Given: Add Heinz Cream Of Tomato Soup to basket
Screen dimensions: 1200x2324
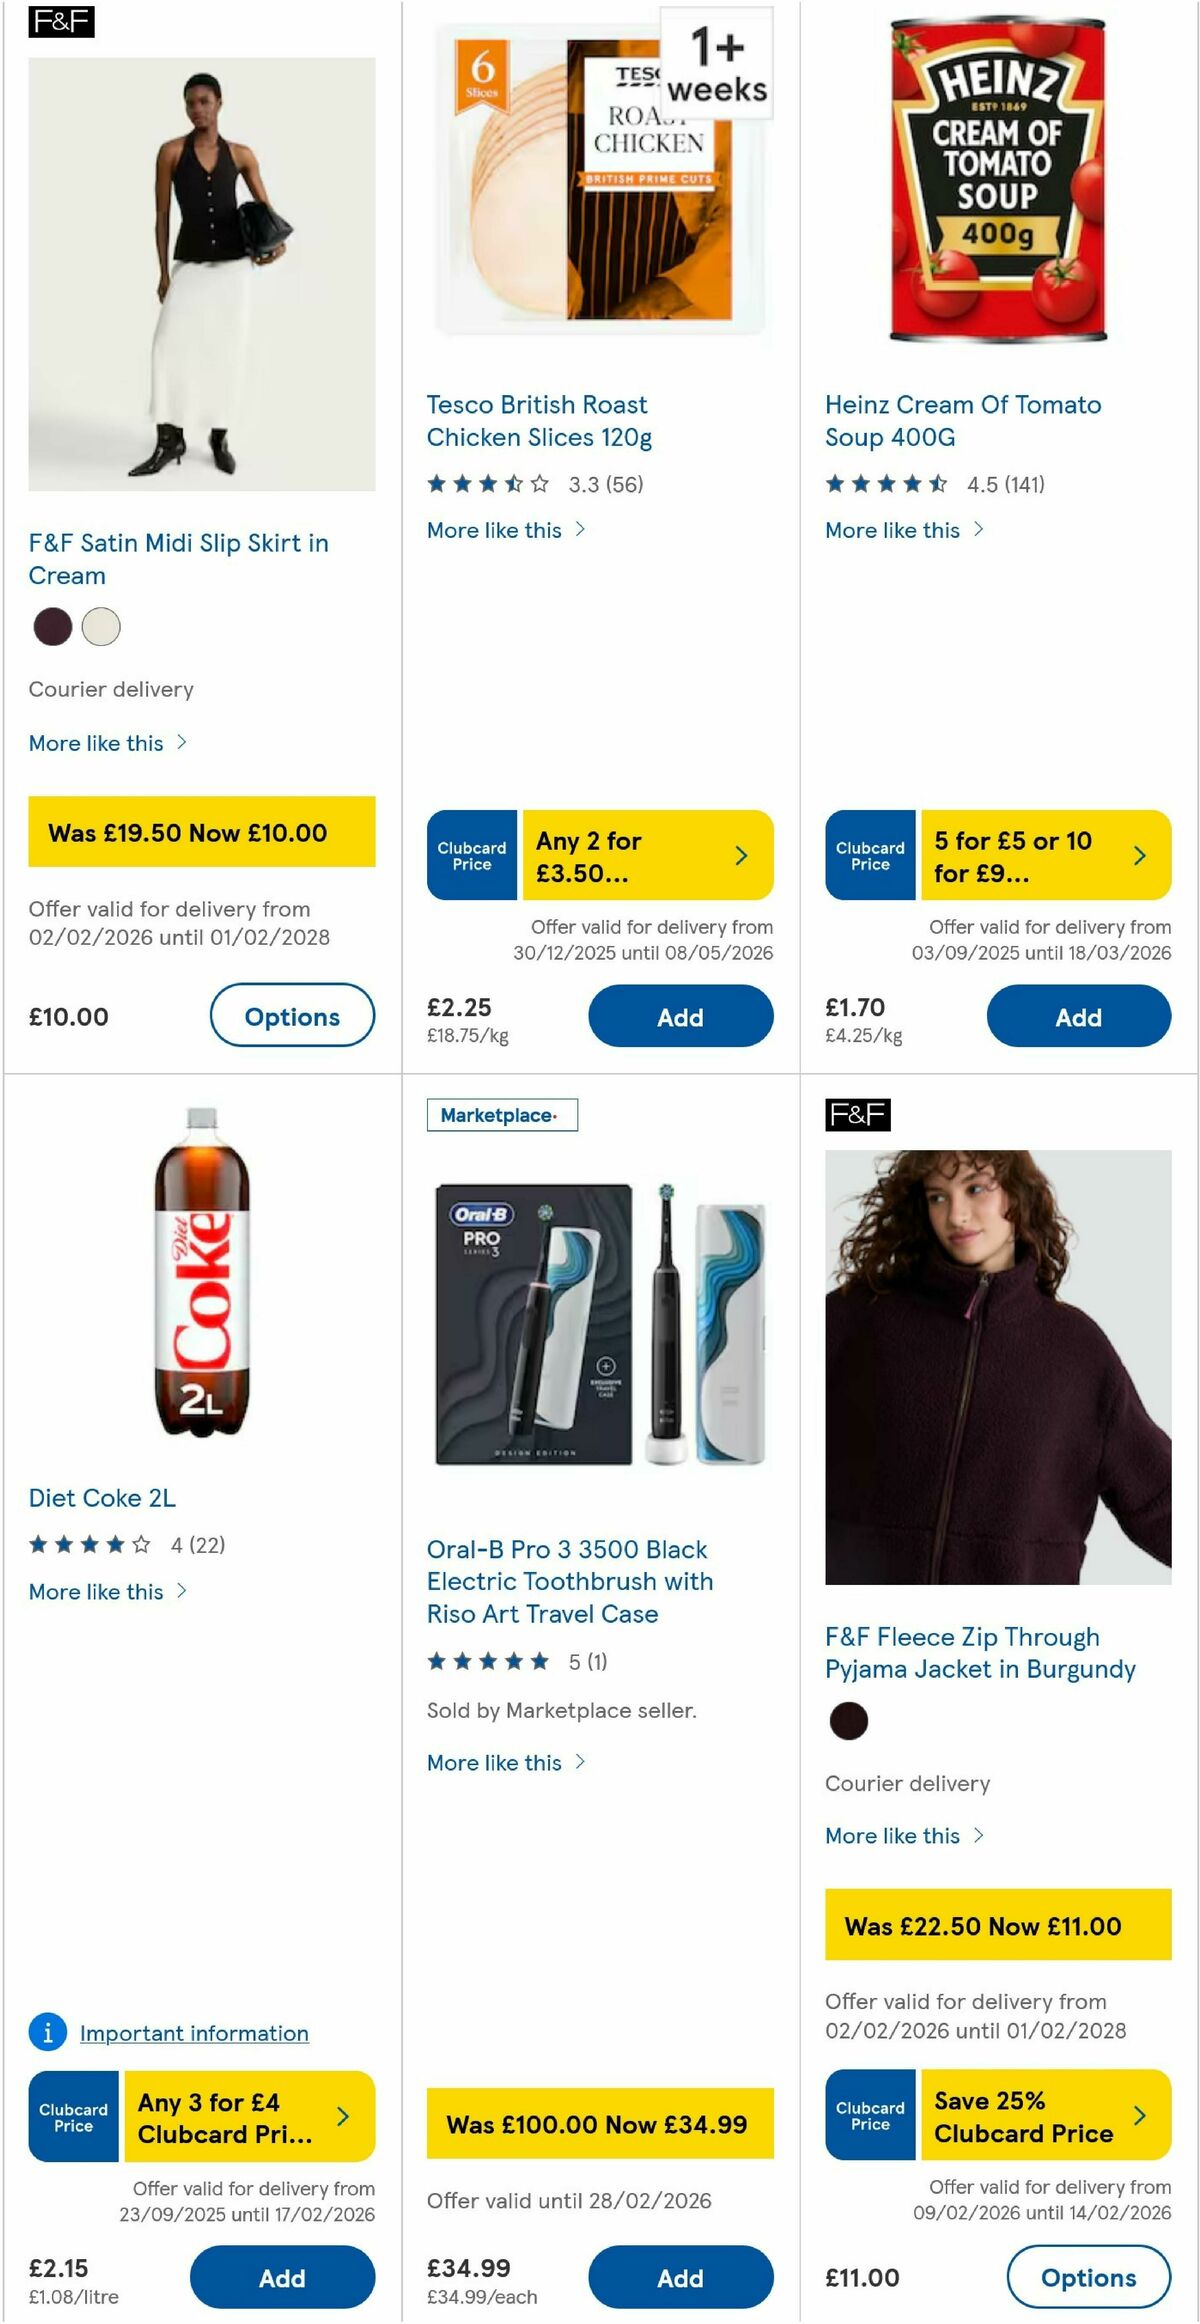Looking at the screenshot, I should pos(1079,1016).
